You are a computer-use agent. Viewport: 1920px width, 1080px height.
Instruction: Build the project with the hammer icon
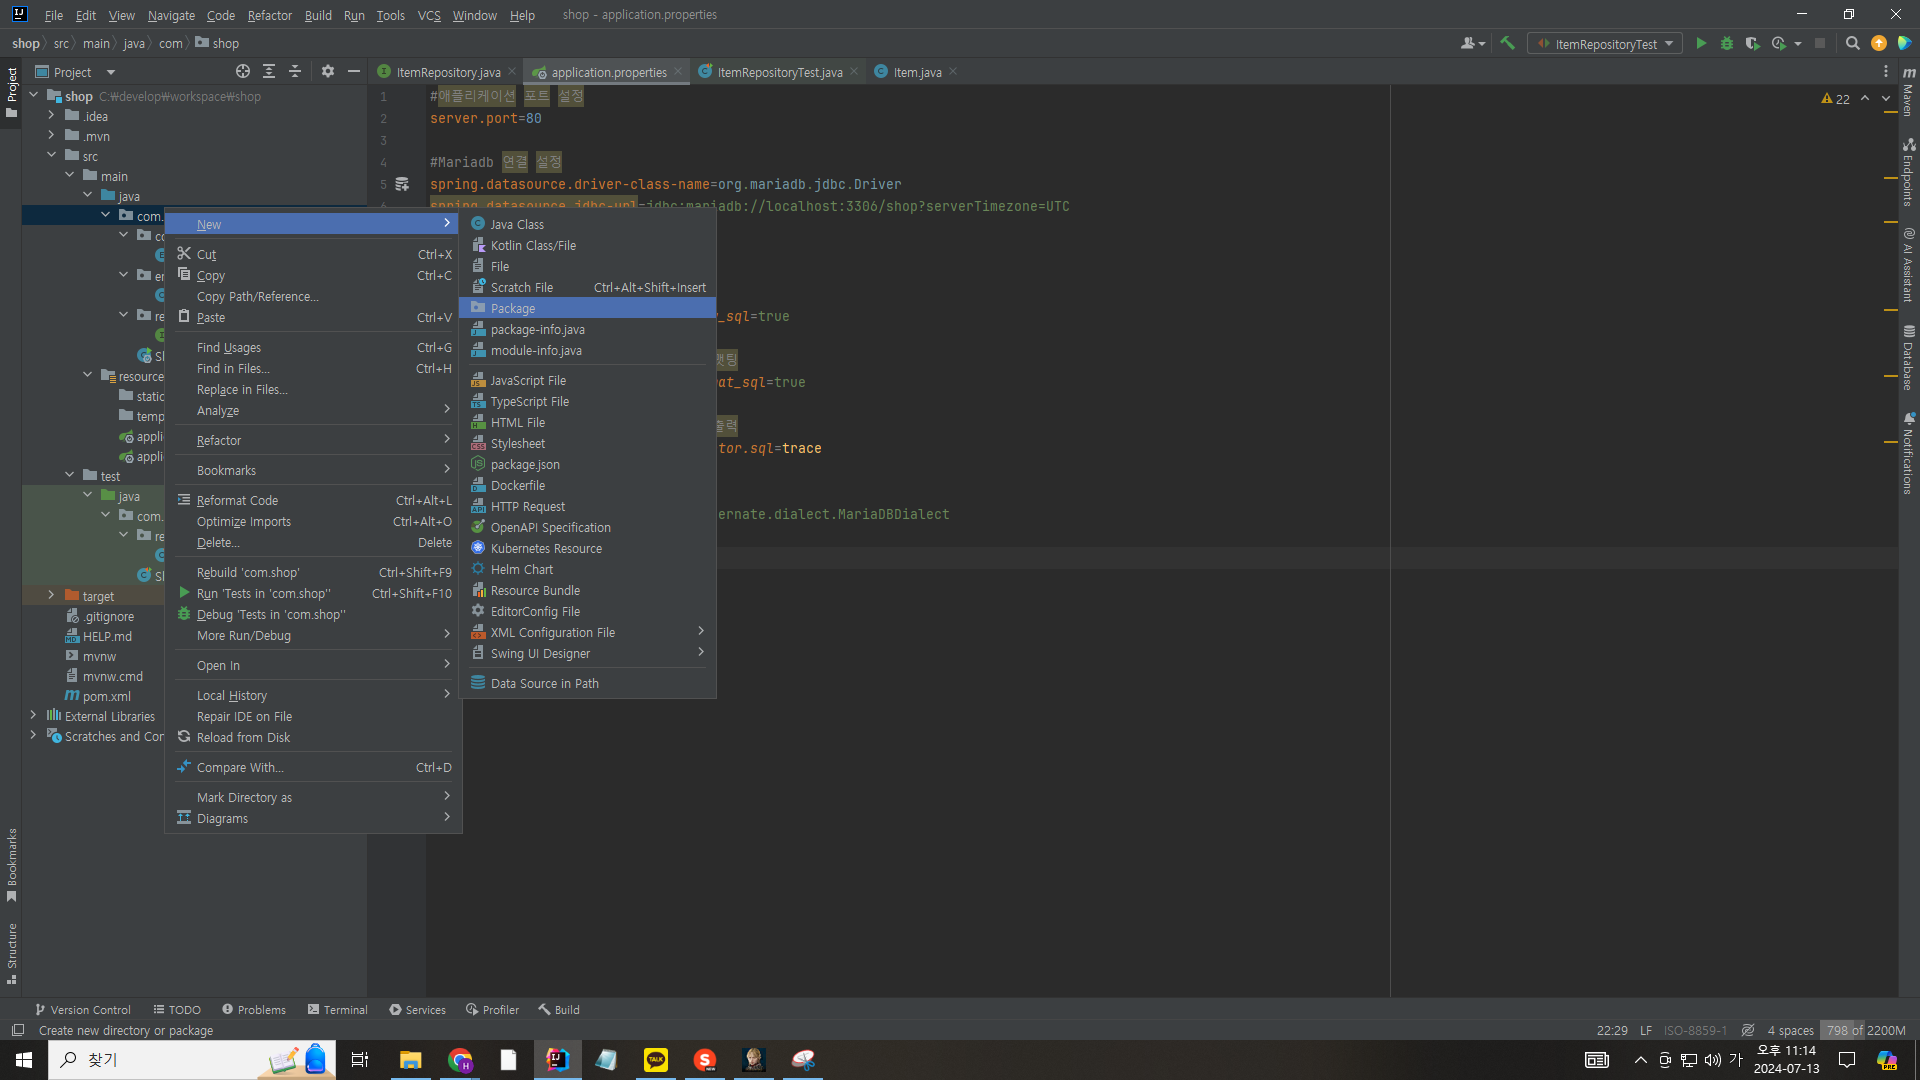click(1507, 43)
